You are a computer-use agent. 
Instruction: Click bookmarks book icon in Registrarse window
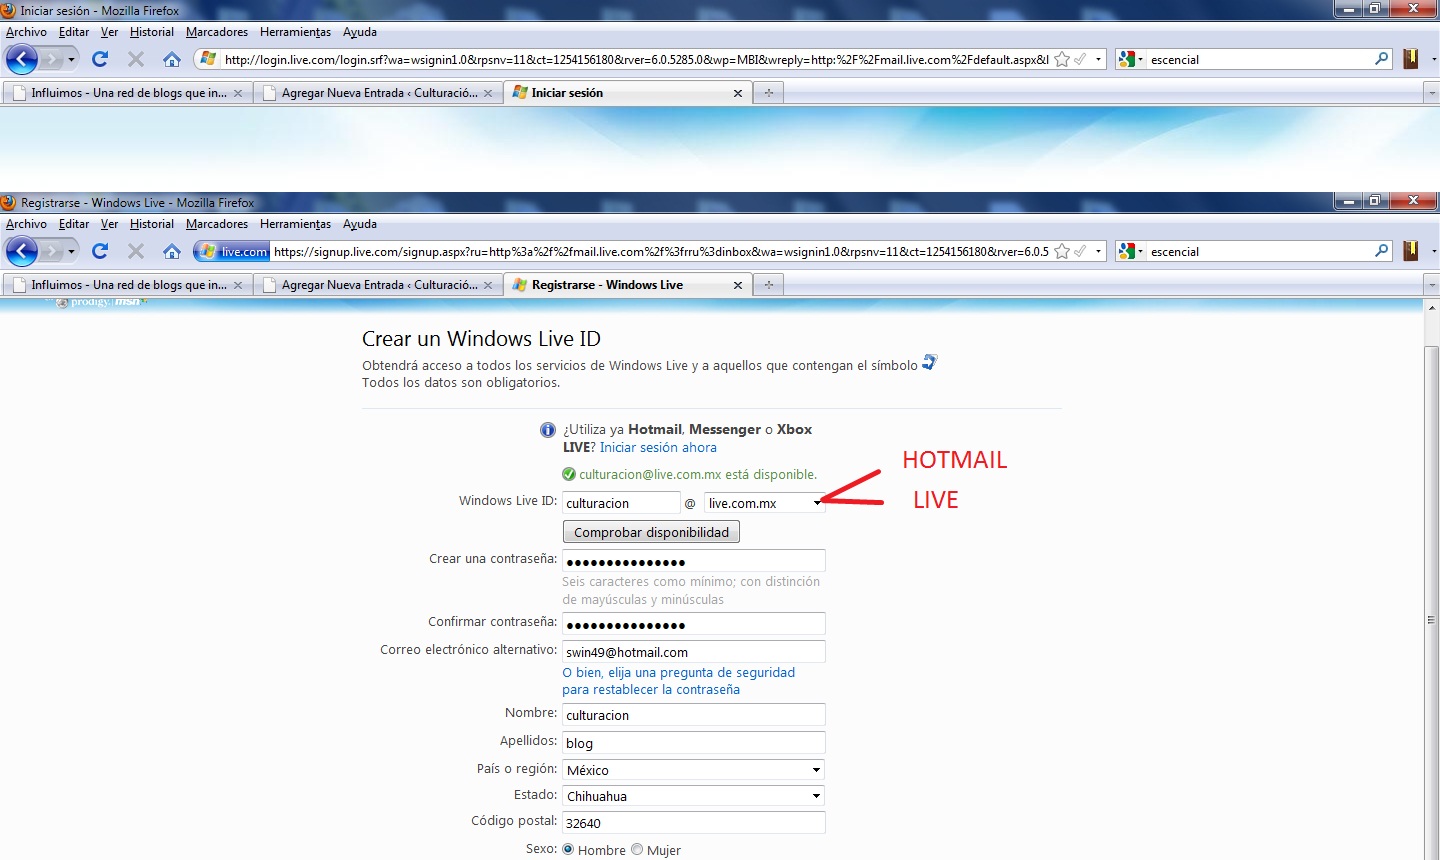1410,251
